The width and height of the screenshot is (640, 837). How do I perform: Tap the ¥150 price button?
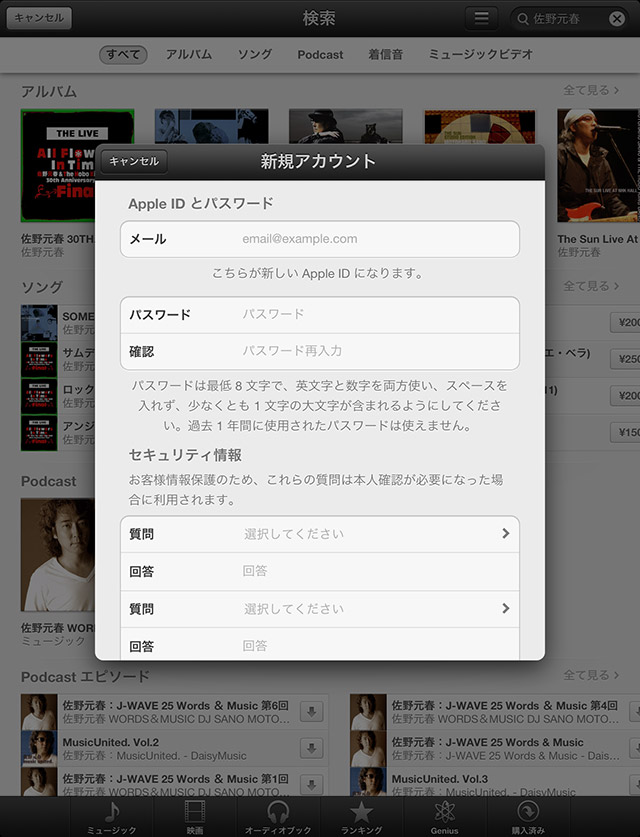click(626, 432)
